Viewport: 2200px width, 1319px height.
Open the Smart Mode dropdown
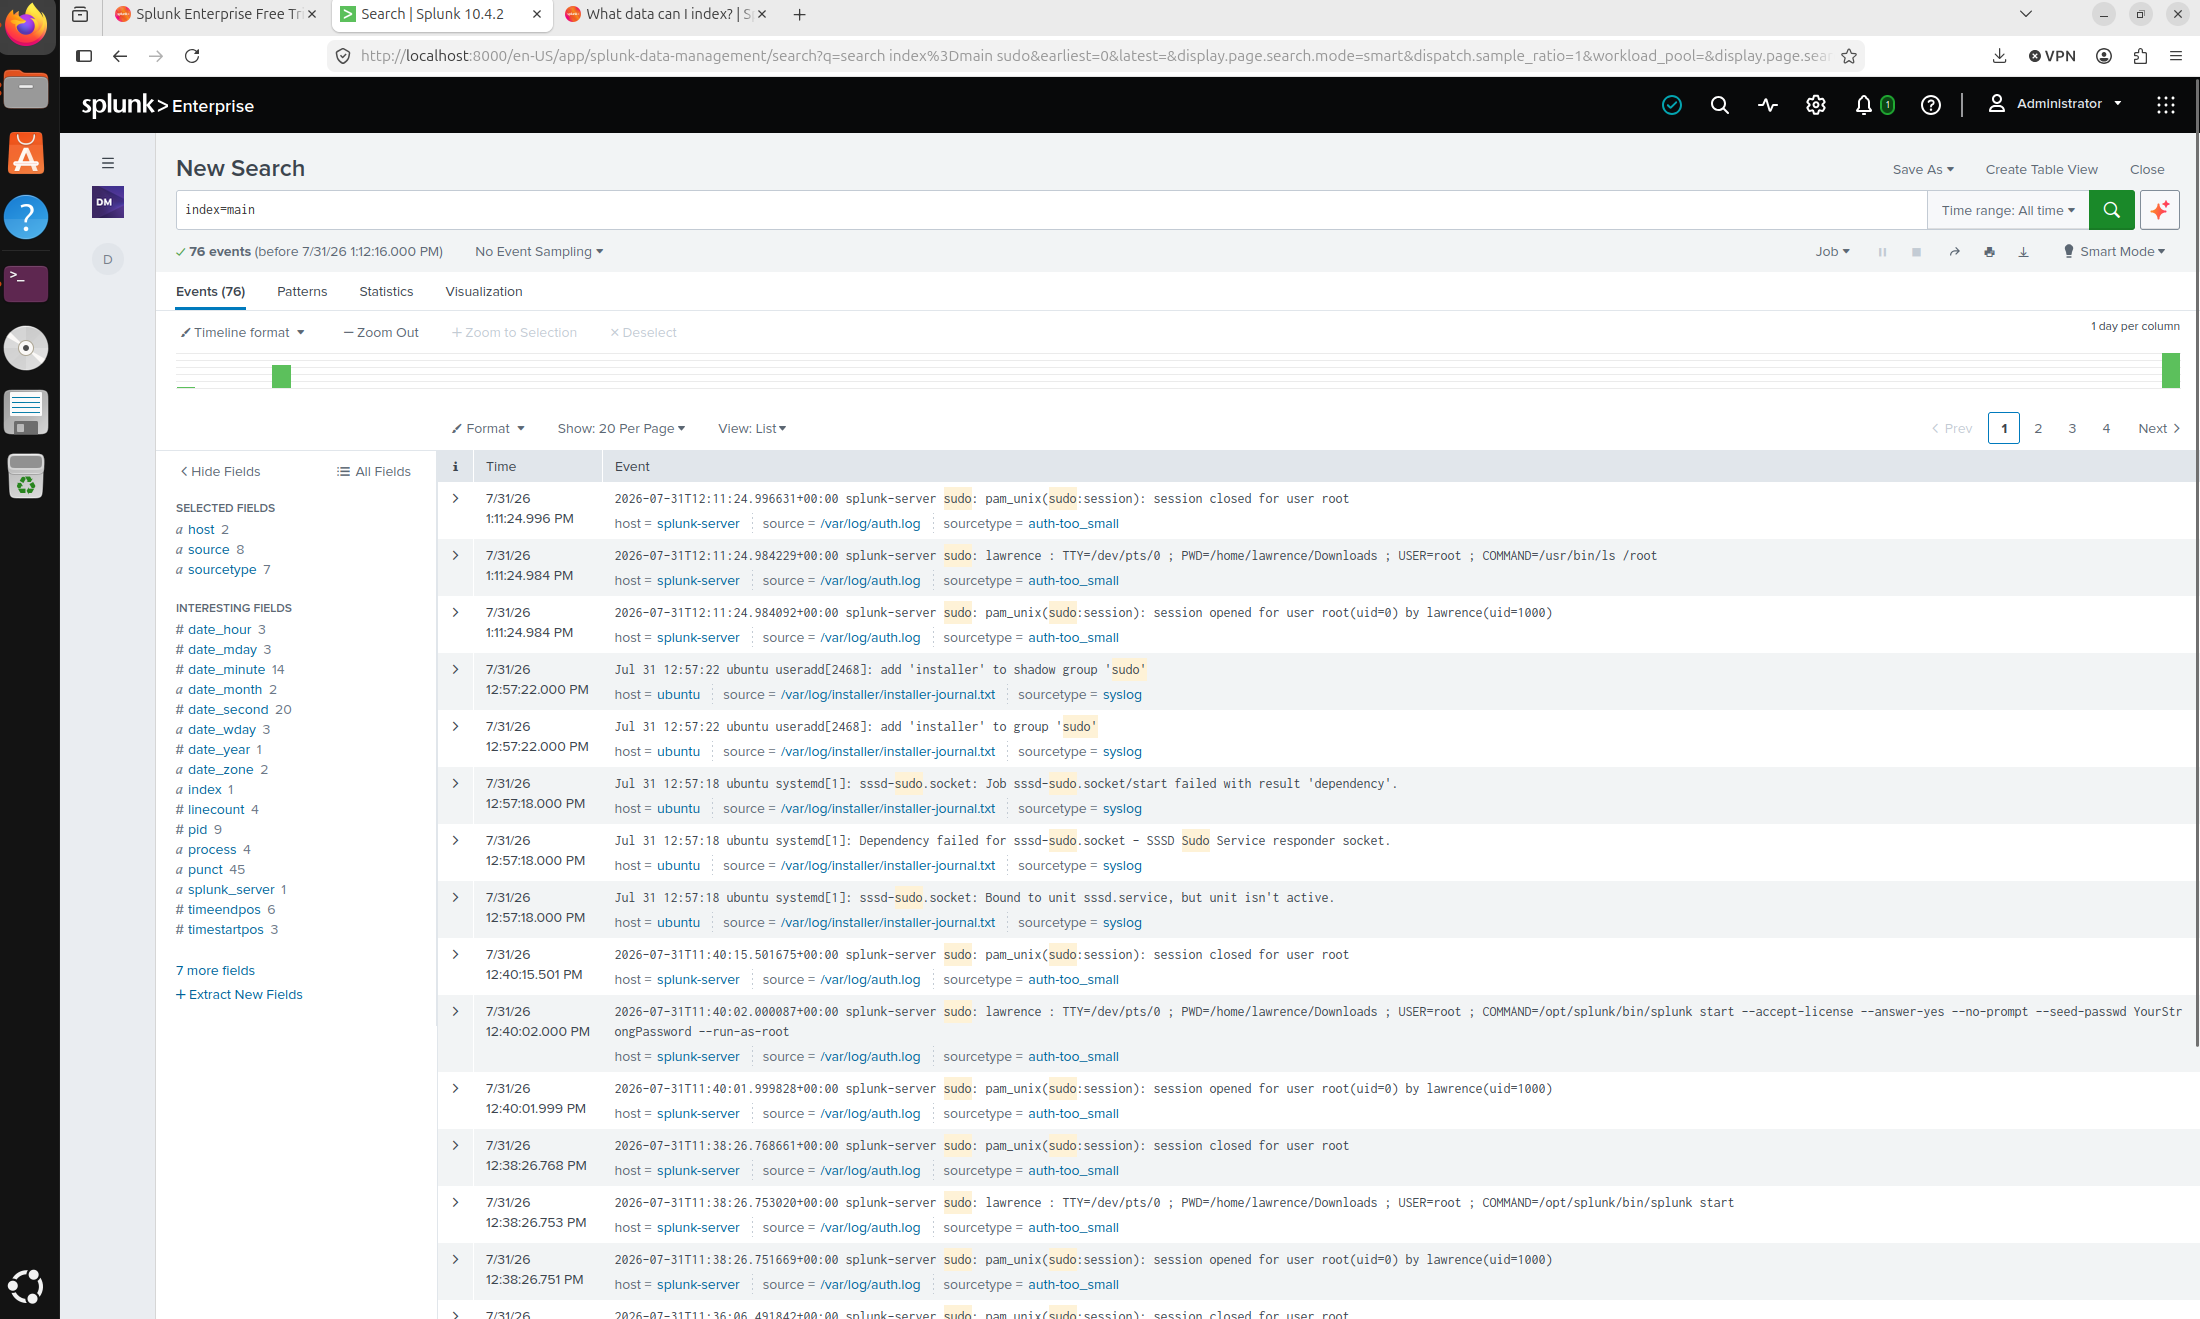2114,252
